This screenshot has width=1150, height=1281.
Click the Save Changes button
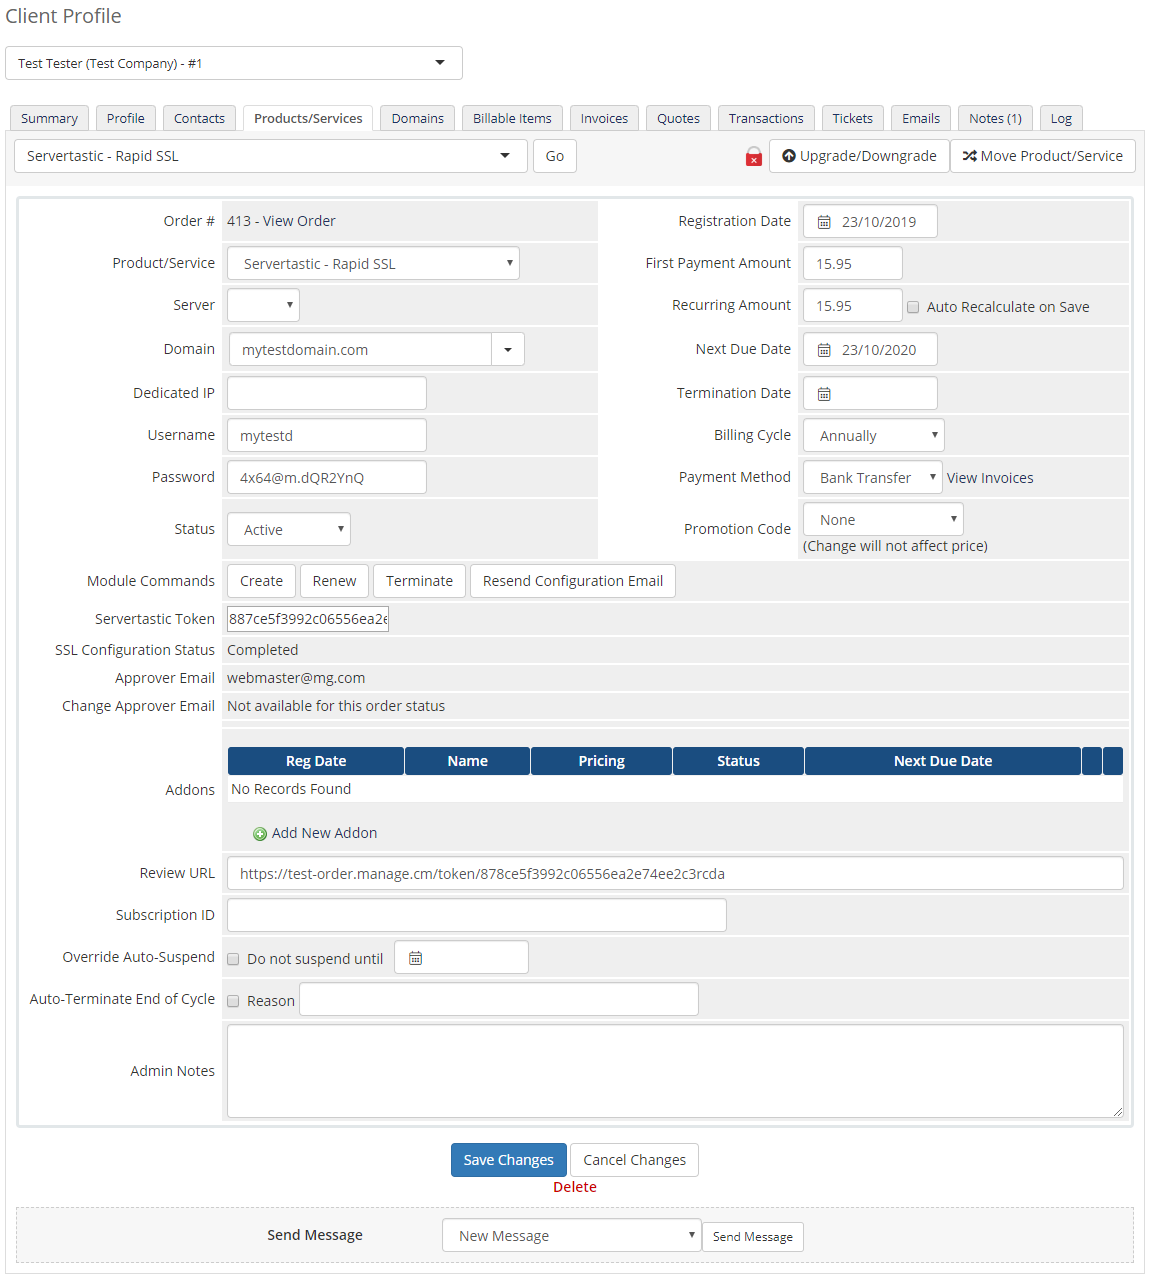508,1160
